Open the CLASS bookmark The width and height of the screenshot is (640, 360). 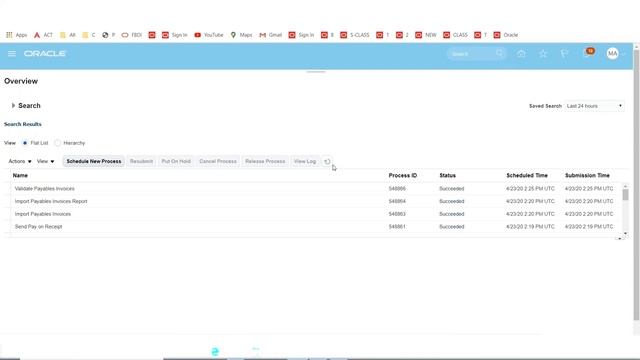(x=456, y=35)
